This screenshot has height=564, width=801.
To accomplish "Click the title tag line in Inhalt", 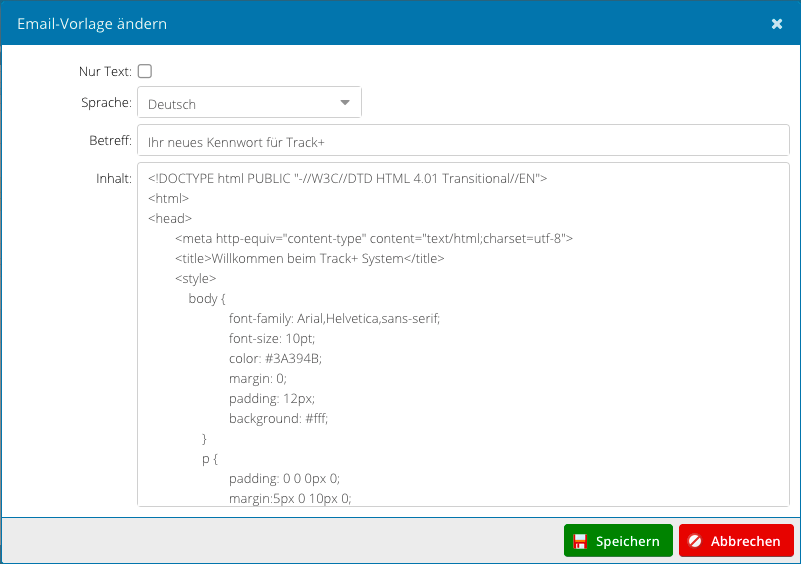I will 309,258.
